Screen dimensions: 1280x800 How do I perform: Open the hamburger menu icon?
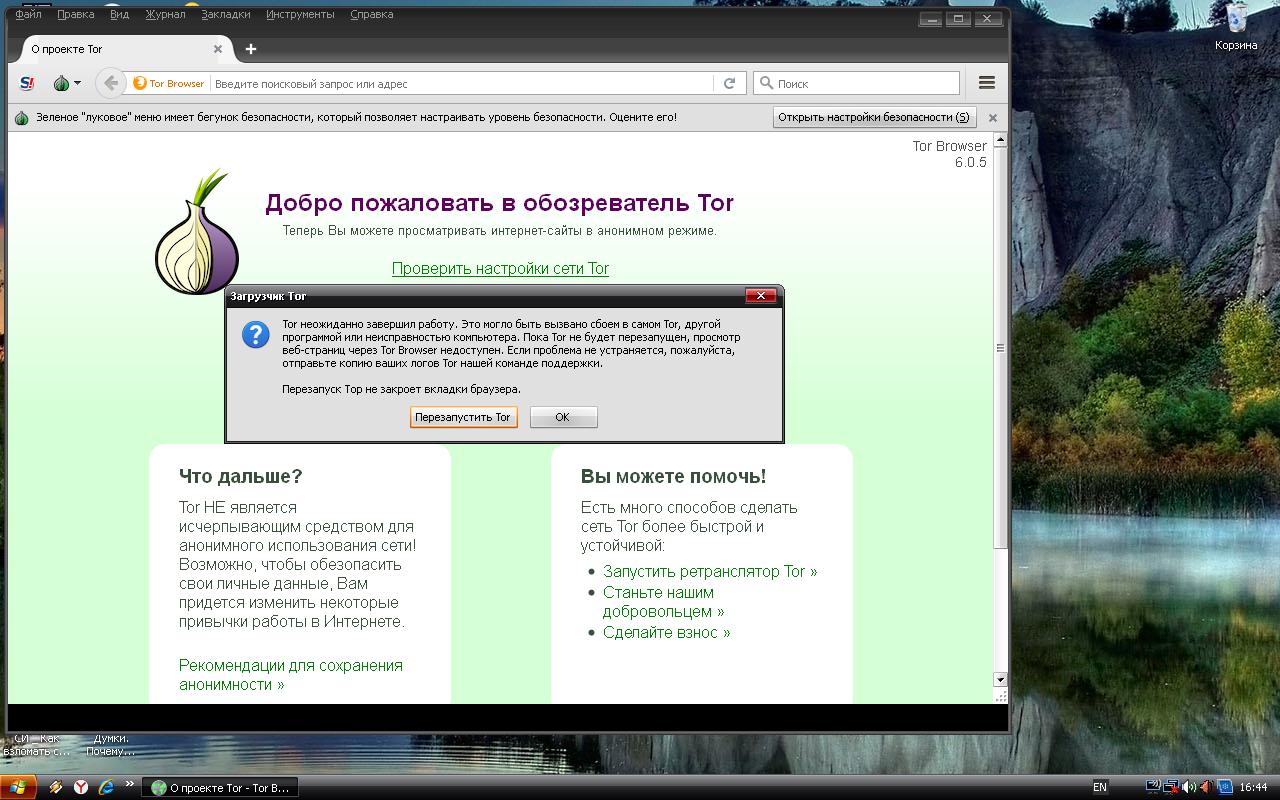click(x=987, y=83)
